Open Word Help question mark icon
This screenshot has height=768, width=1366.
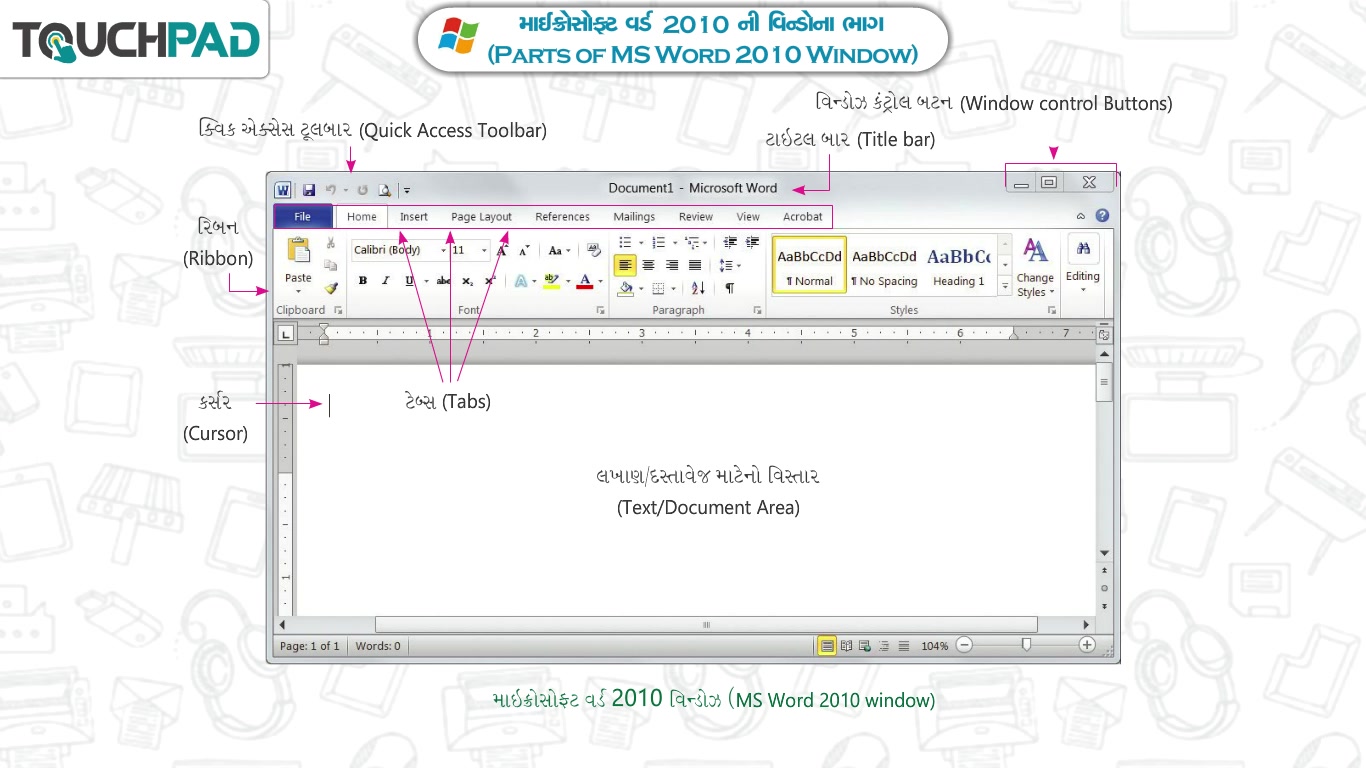click(1102, 215)
